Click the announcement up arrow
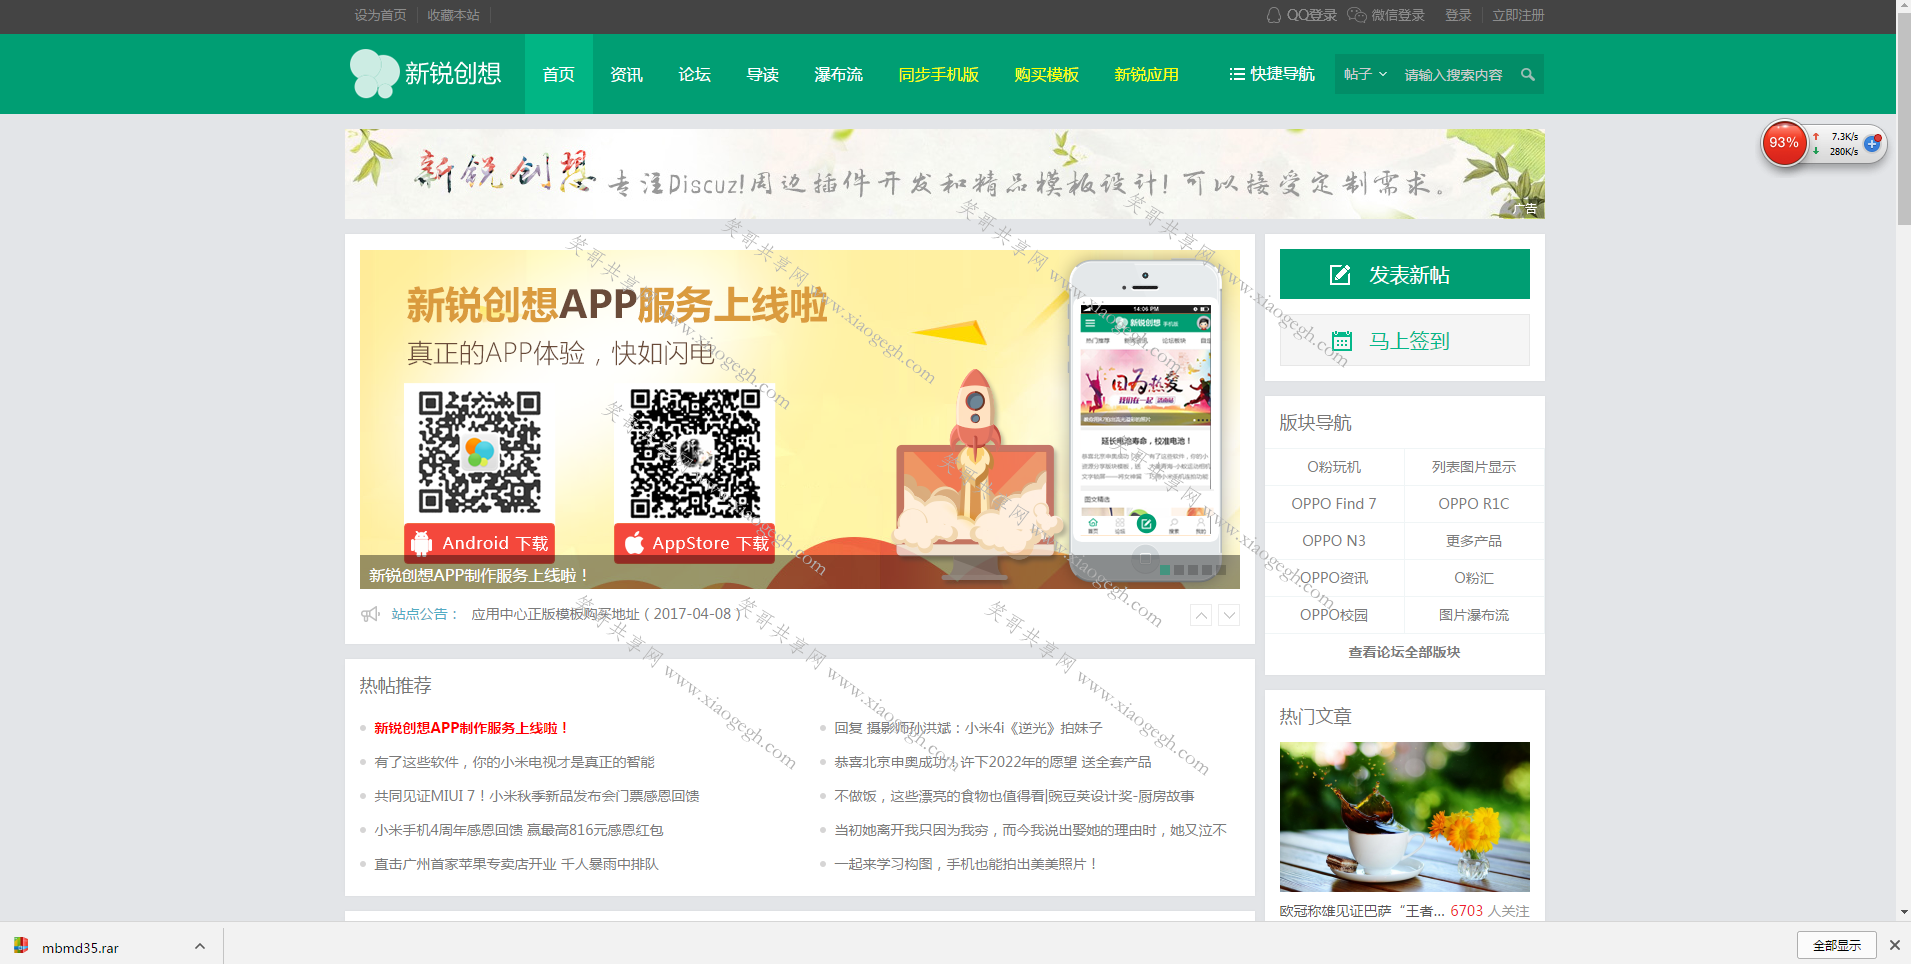 (1201, 615)
